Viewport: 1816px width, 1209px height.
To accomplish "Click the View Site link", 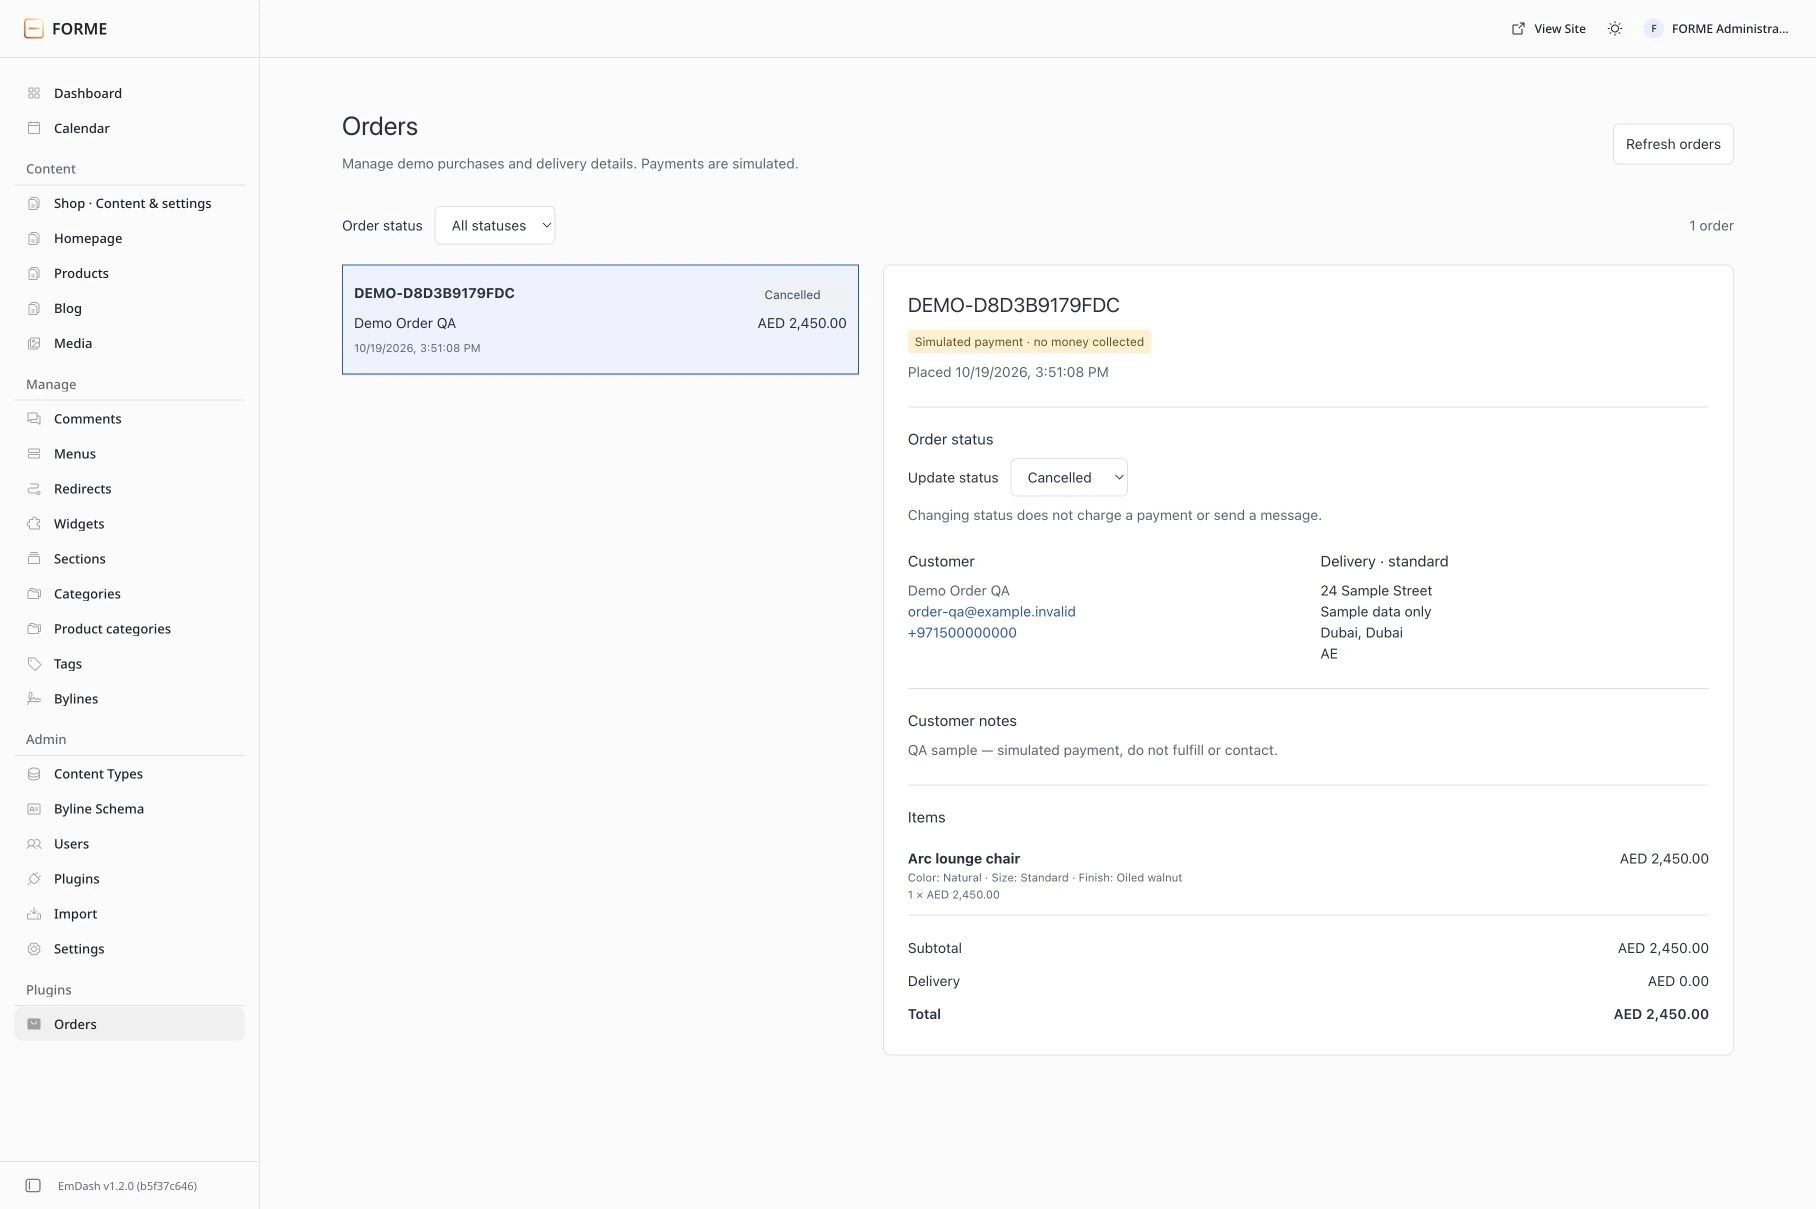I will point(1548,29).
